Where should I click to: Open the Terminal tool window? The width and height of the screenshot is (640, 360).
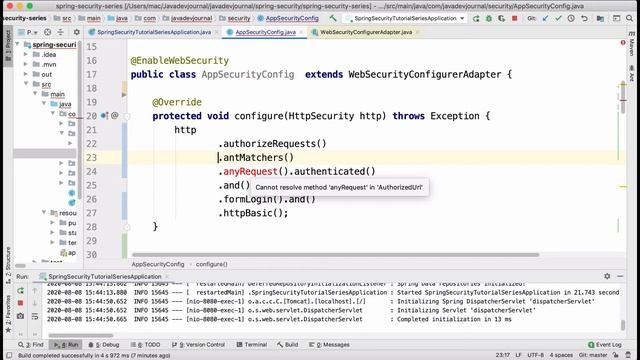[251, 344]
